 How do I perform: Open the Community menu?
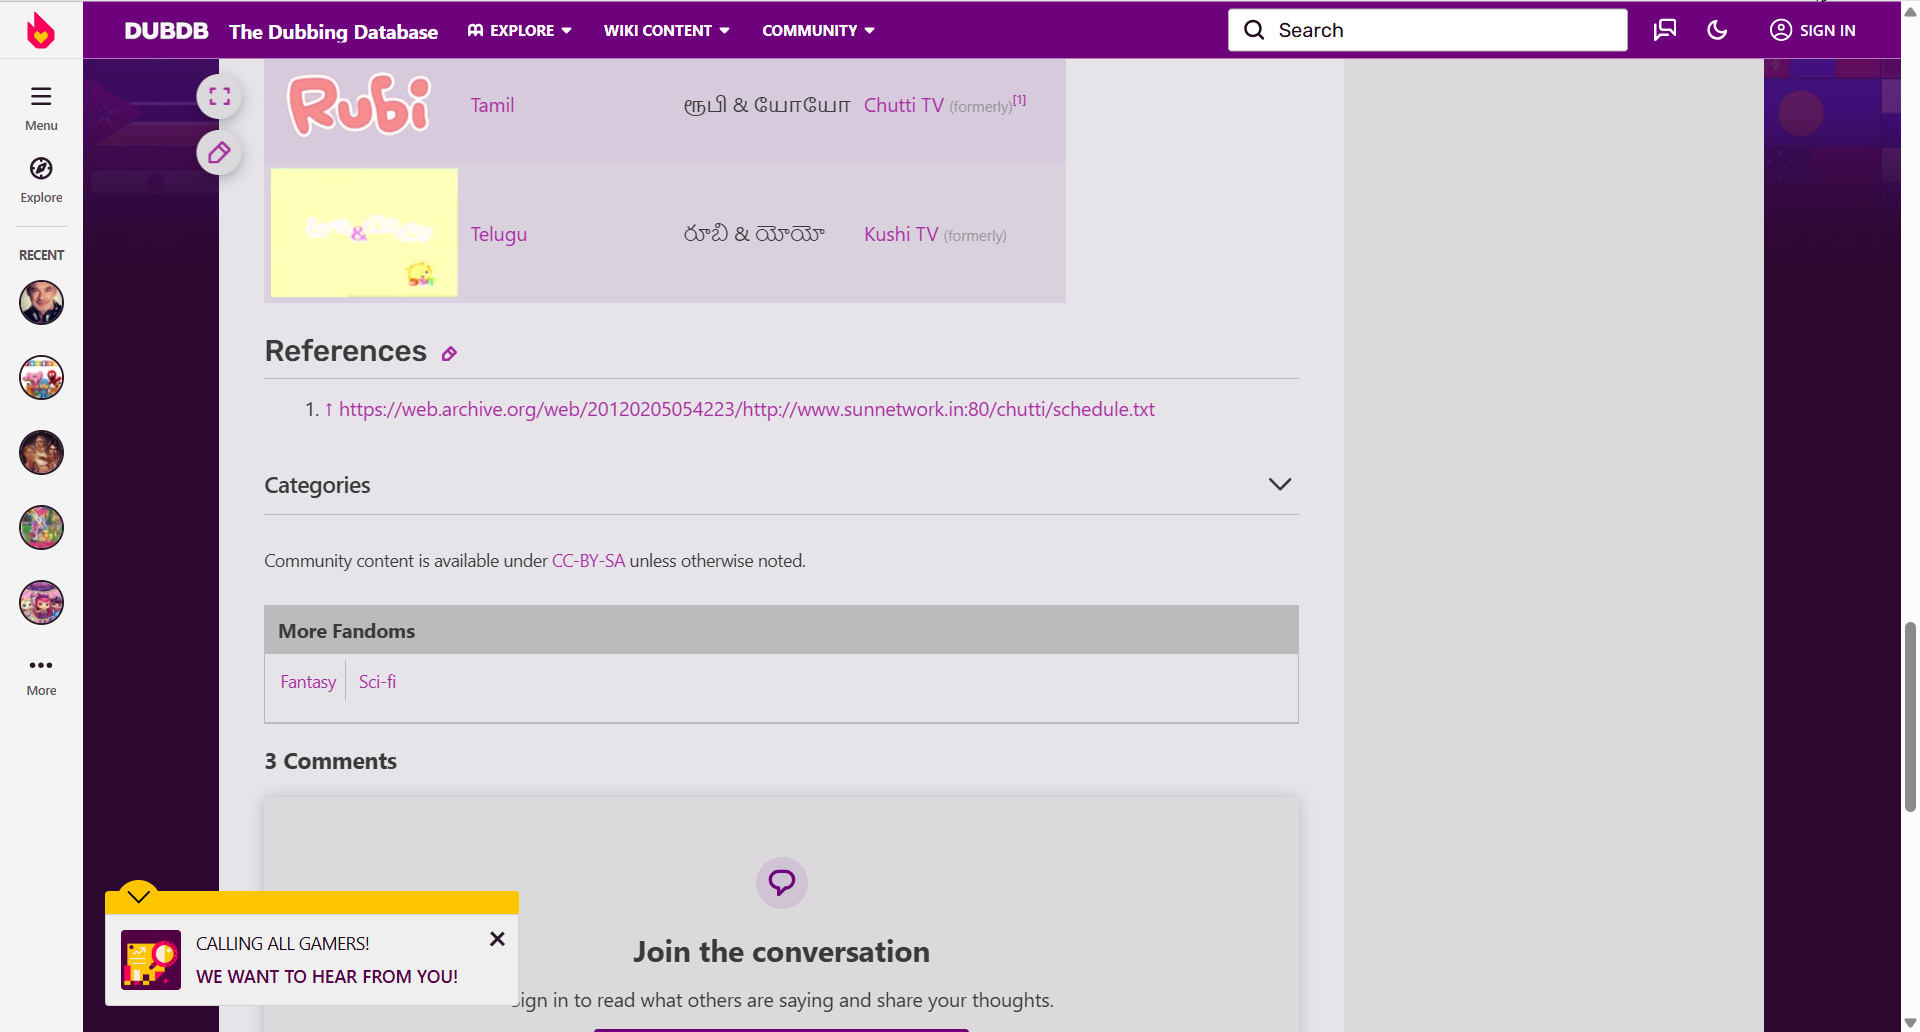pos(818,31)
